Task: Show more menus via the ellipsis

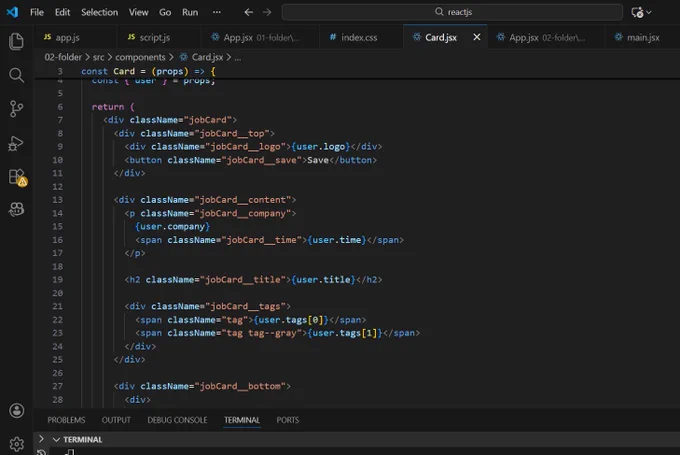Action: tap(217, 12)
